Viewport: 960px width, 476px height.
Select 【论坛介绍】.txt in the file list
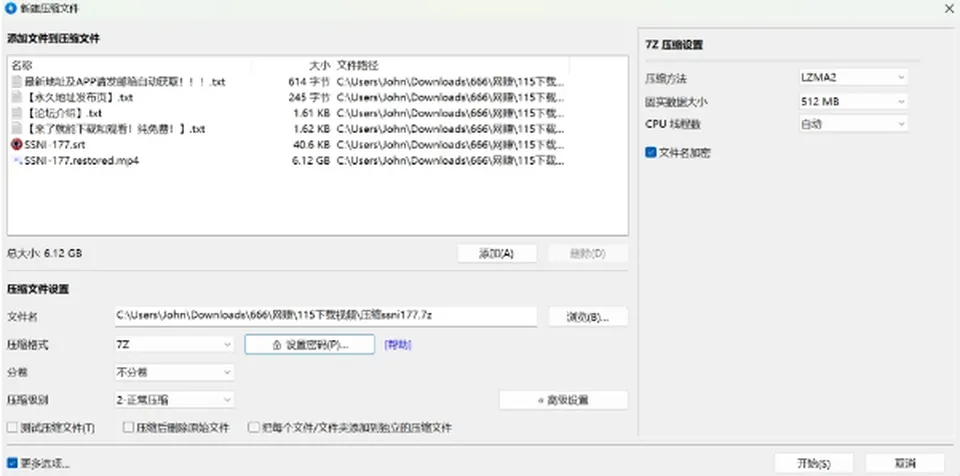[64, 113]
